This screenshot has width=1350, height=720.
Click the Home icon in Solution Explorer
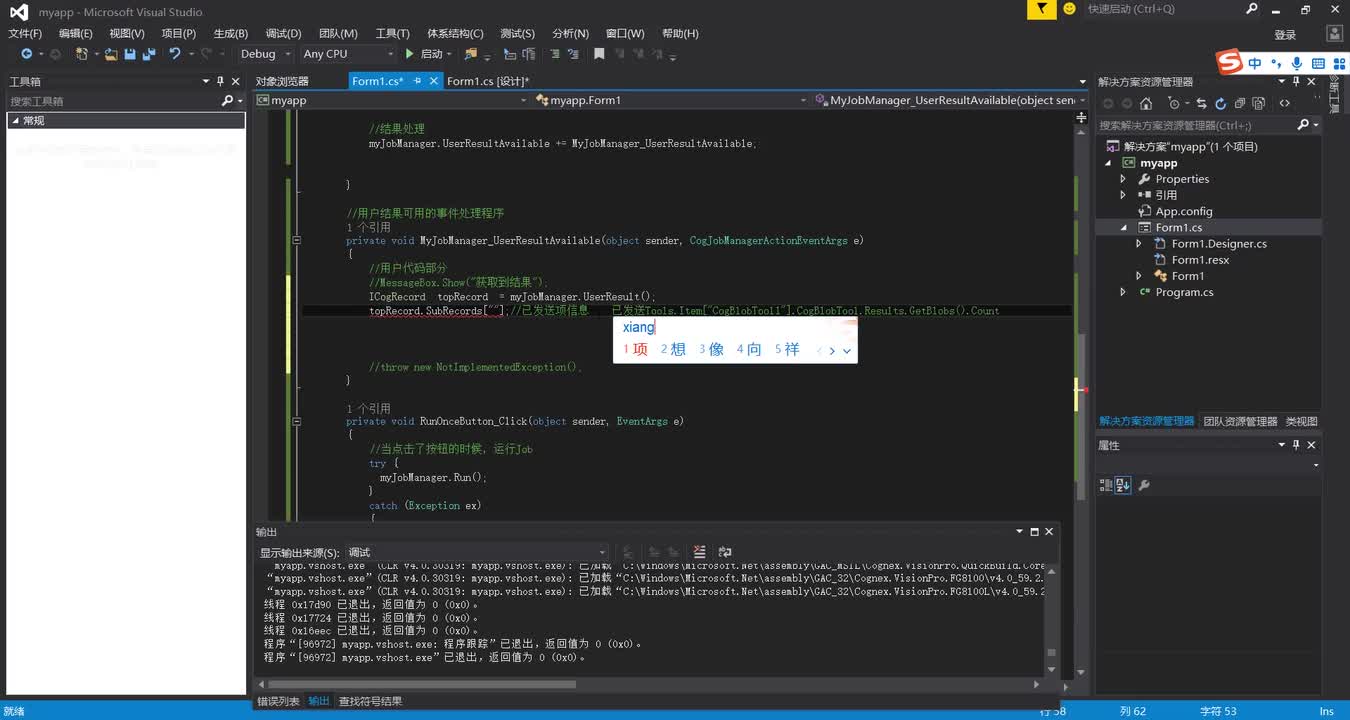point(1146,103)
